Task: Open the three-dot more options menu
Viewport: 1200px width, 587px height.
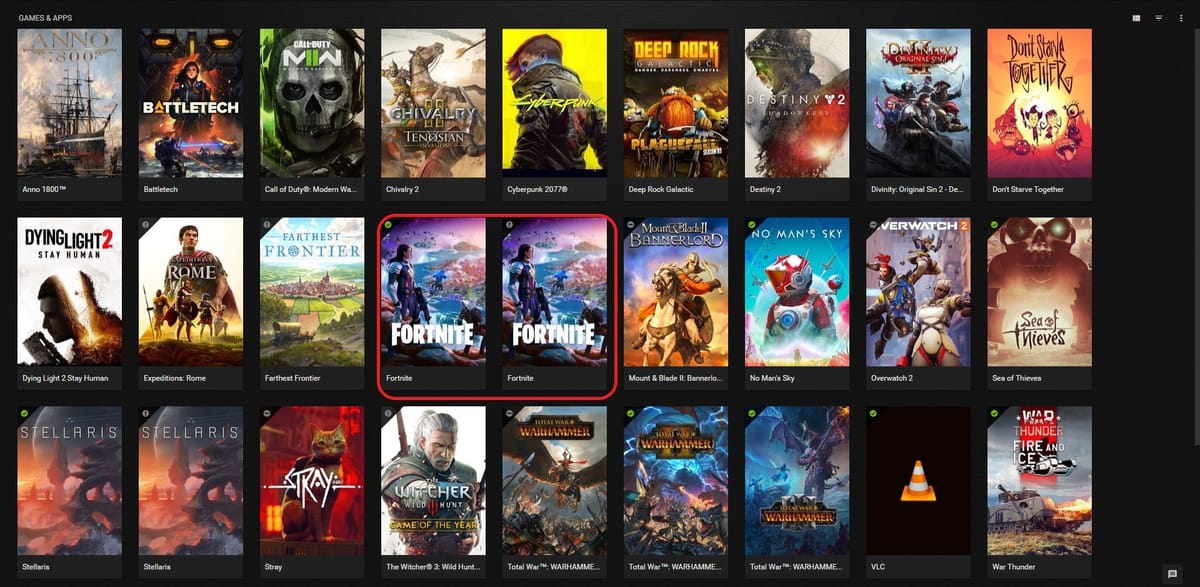Action: point(1181,18)
